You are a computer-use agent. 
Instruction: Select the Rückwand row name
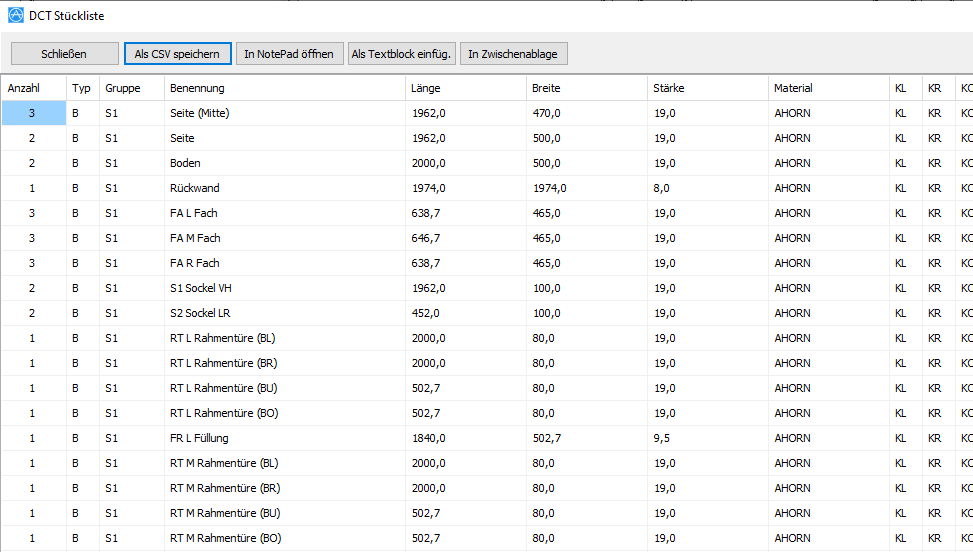pyautogui.click(x=195, y=188)
